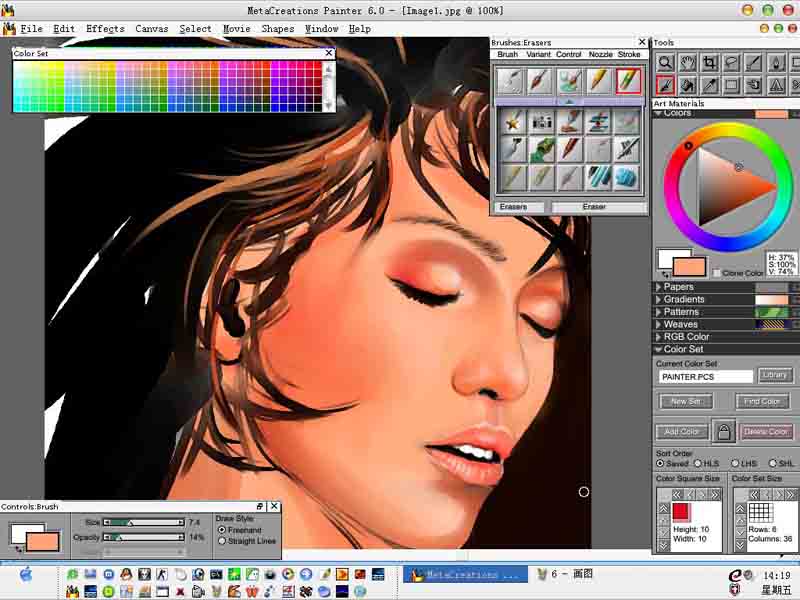Select the pointing-hand adjuster tool
The width and height of the screenshot is (800, 600).
(755, 86)
